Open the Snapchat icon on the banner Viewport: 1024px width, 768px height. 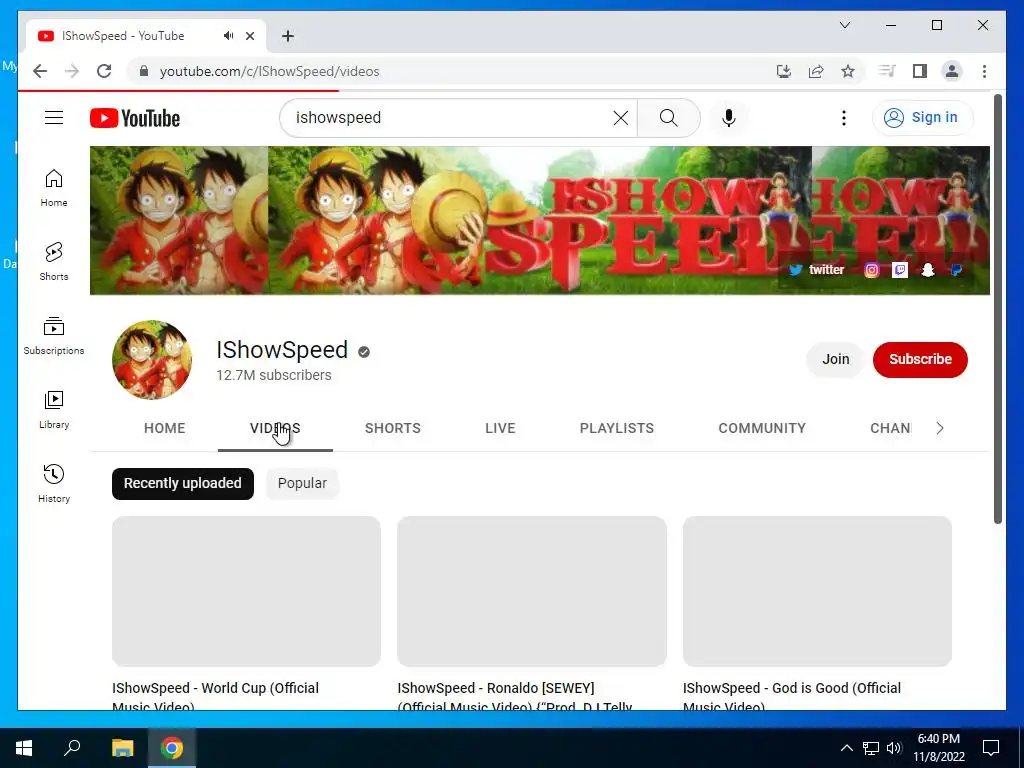[x=928, y=270]
